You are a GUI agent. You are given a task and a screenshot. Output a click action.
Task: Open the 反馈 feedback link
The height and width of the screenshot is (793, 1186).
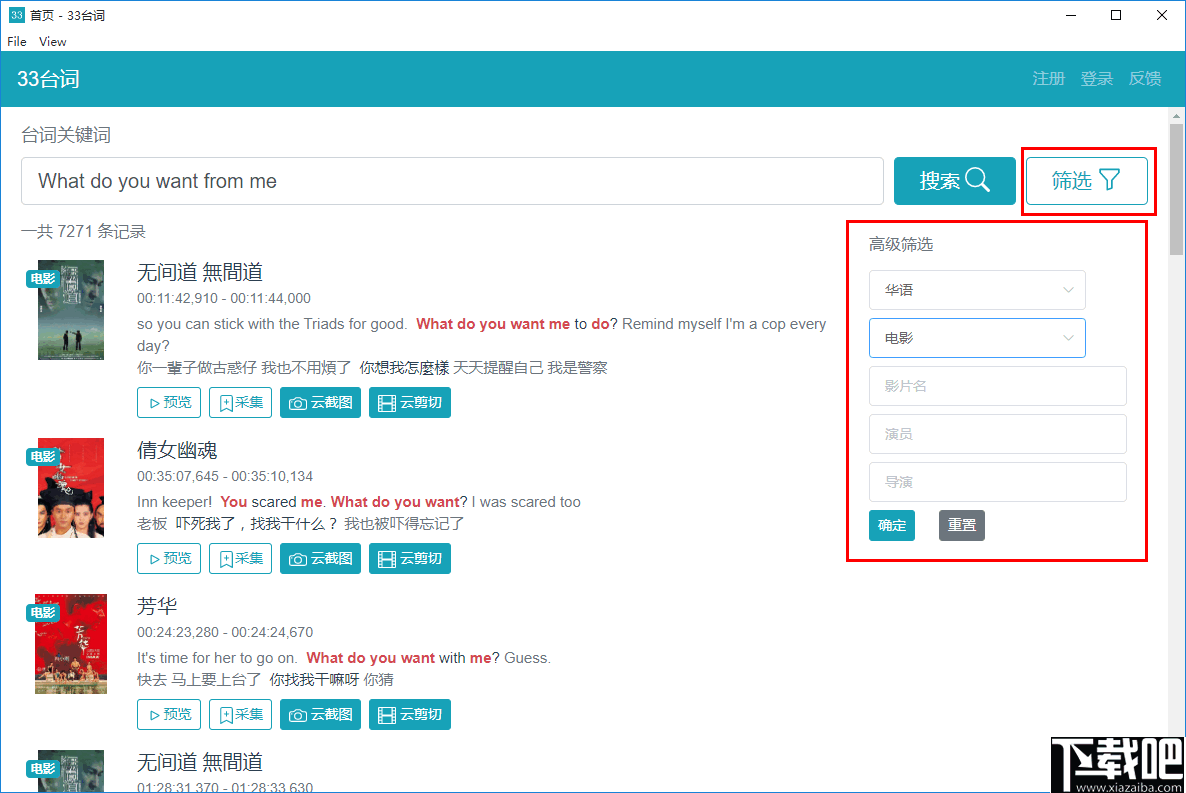[x=1145, y=79]
